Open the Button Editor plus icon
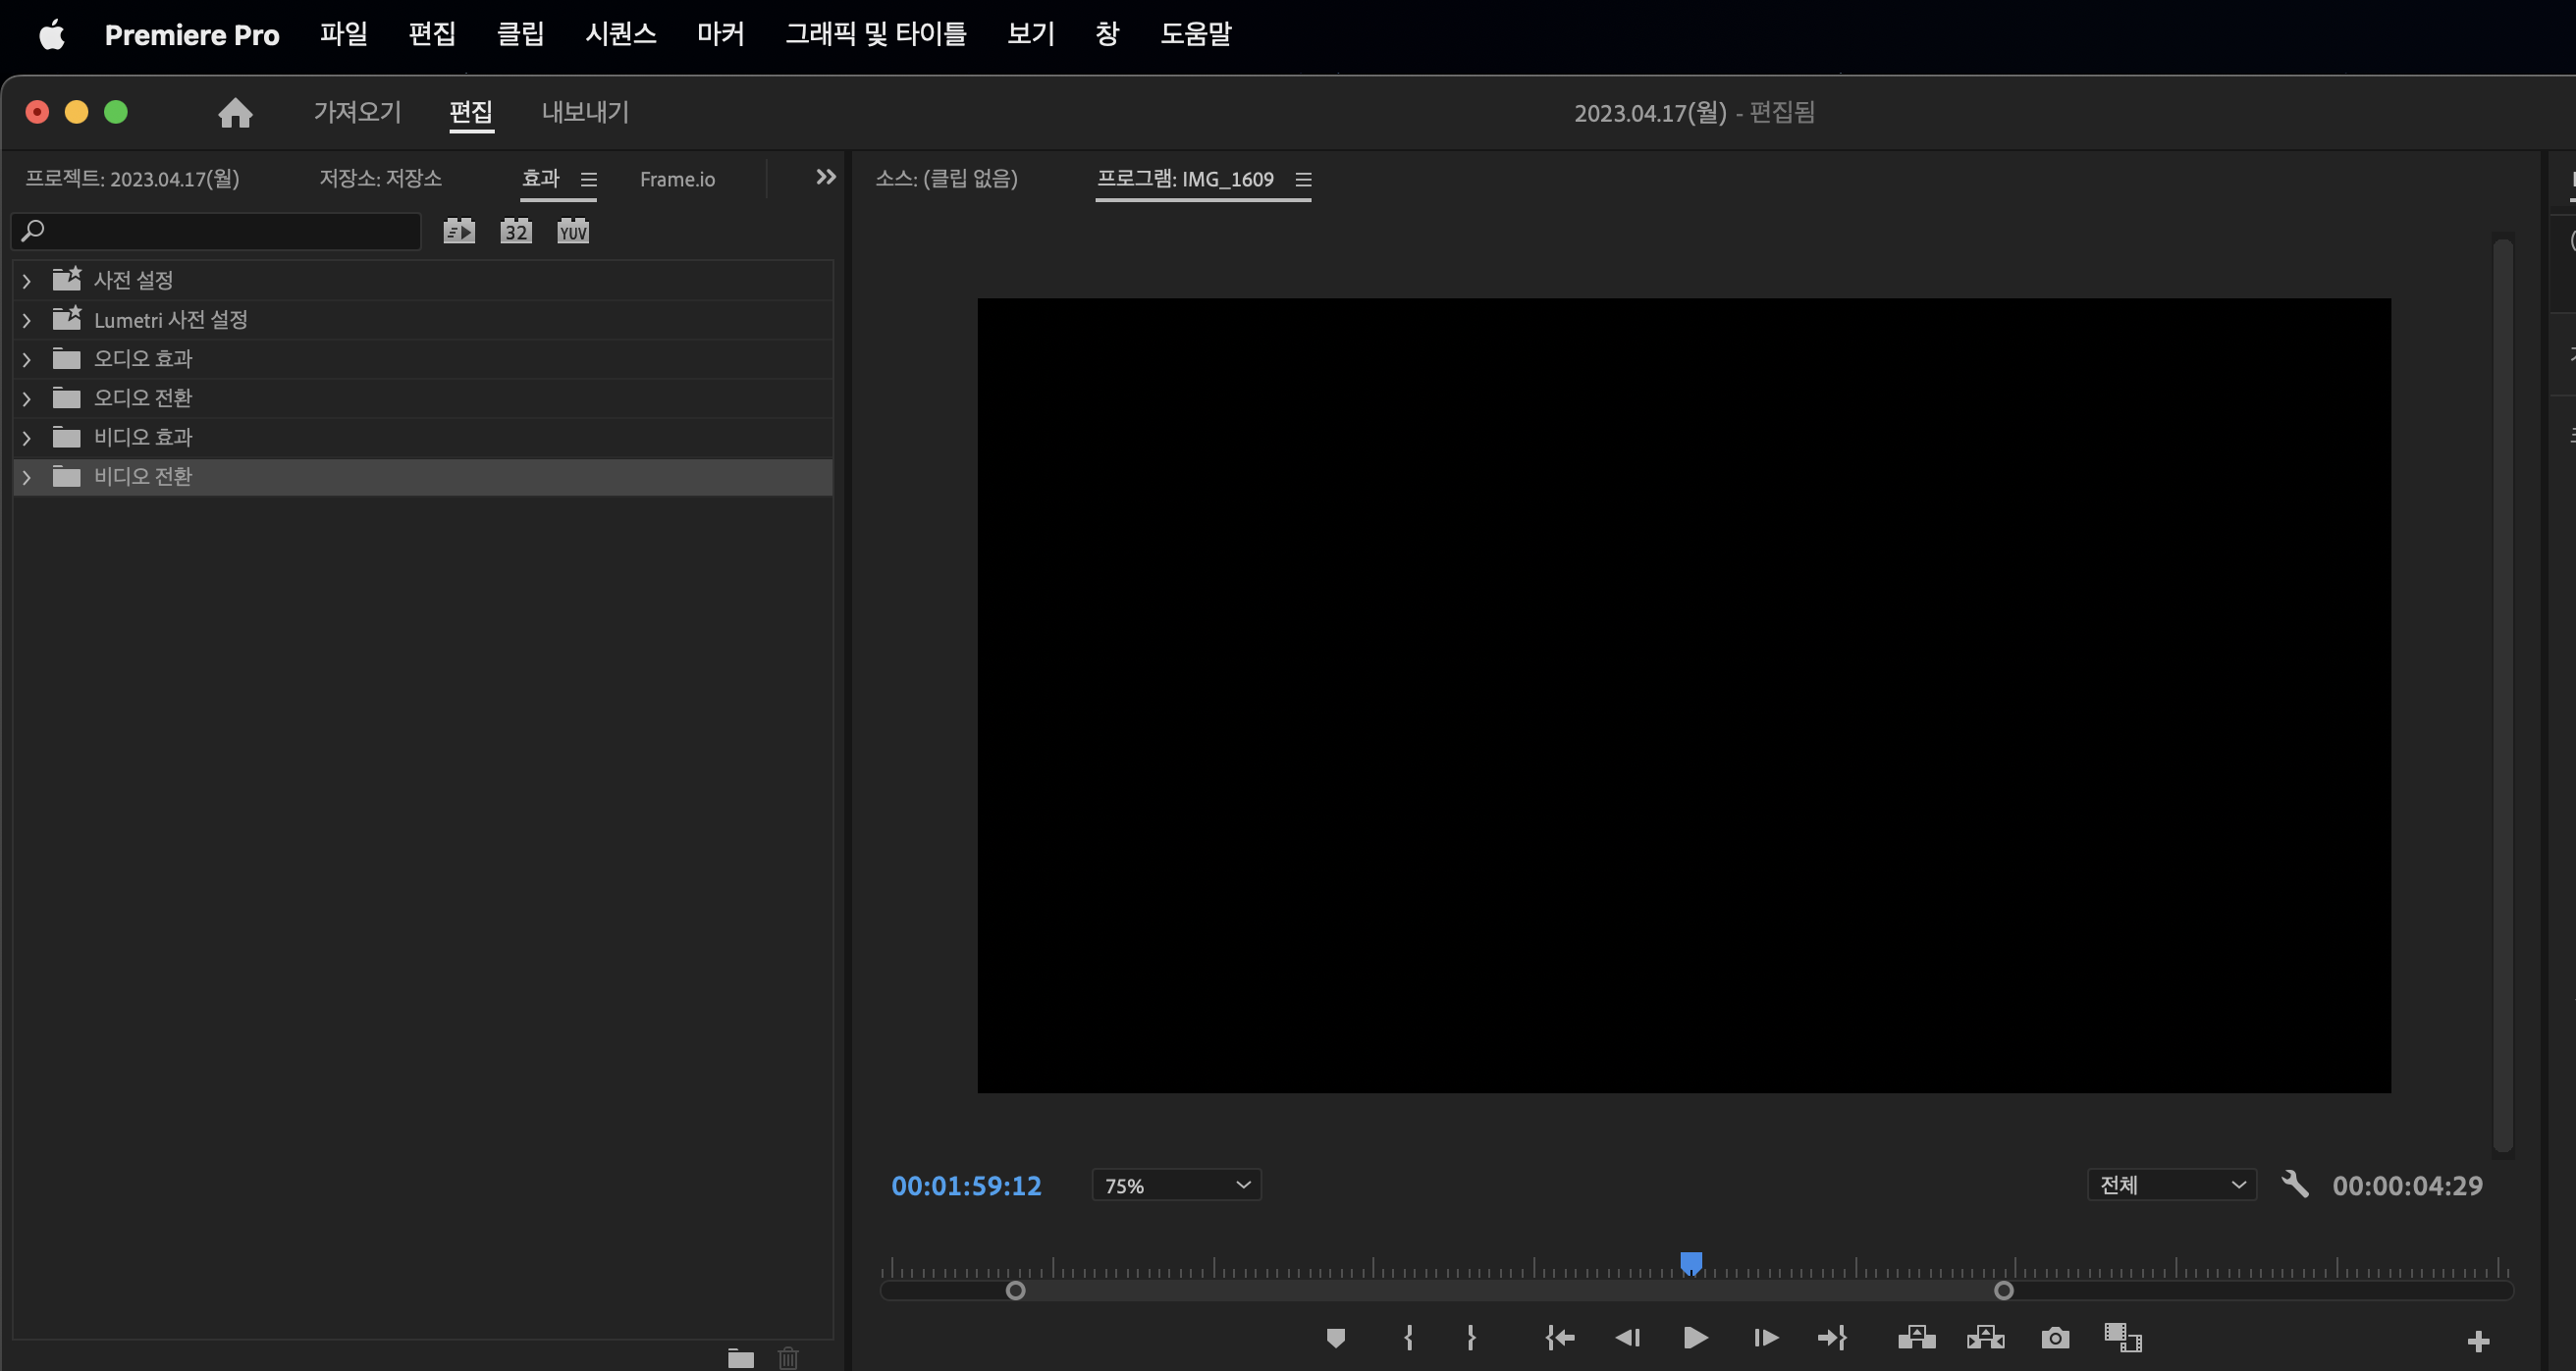The height and width of the screenshot is (1371, 2576). 2478,1341
